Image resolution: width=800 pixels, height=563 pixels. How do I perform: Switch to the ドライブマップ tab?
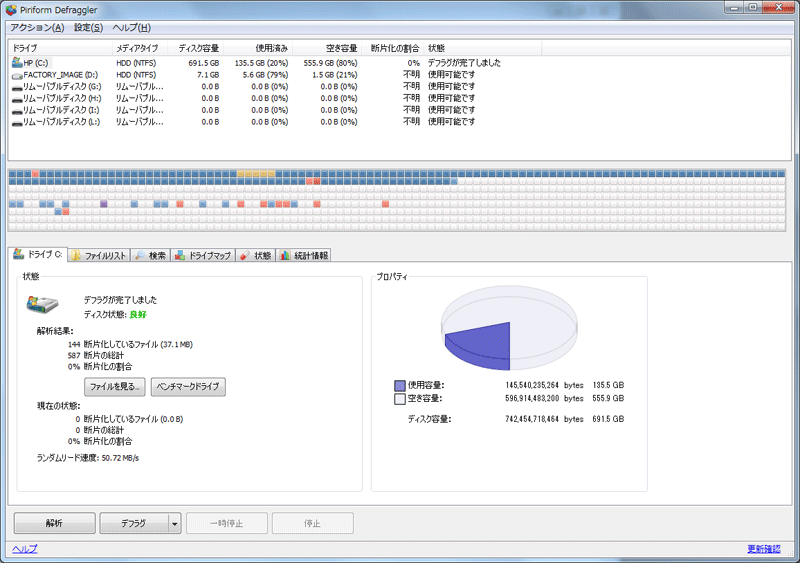[x=203, y=255]
